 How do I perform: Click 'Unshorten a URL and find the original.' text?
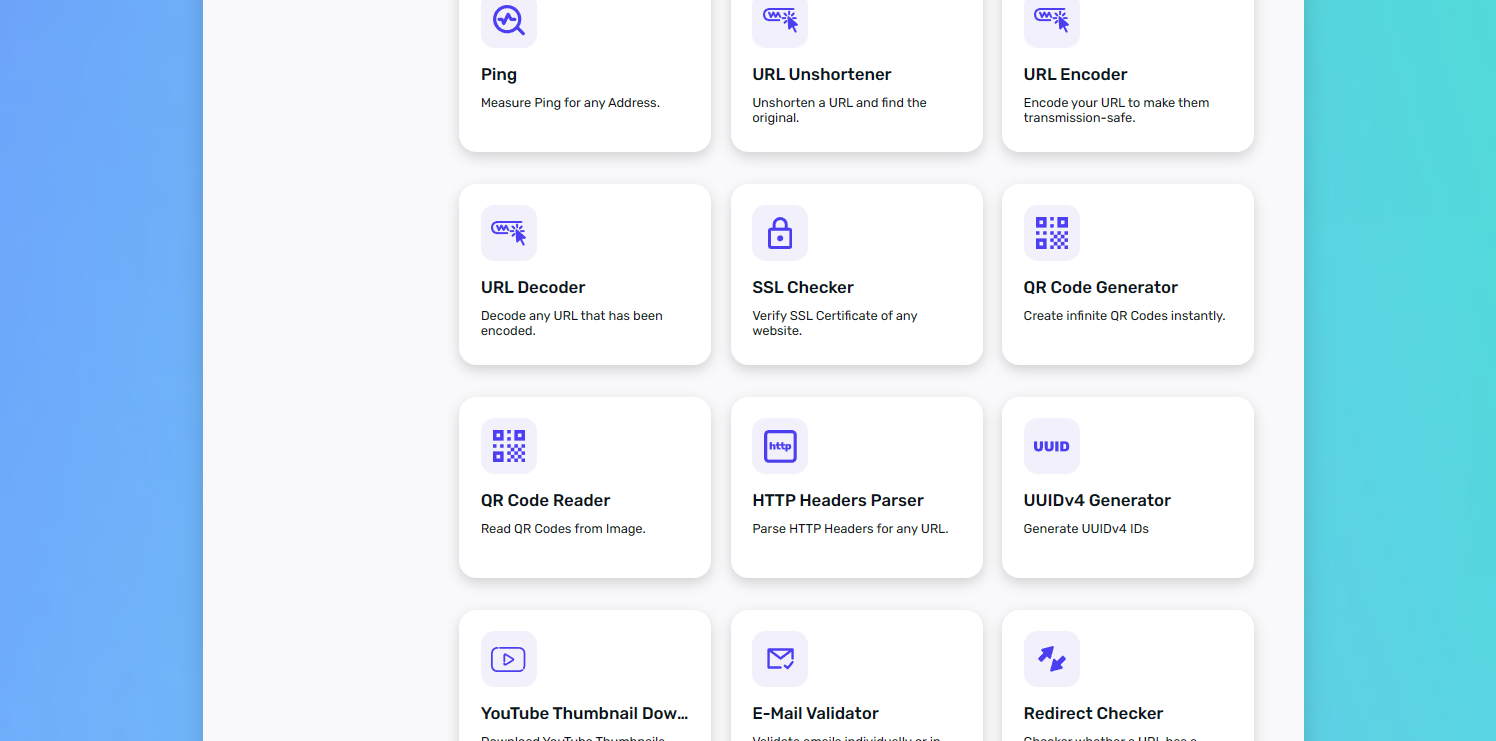point(839,110)
